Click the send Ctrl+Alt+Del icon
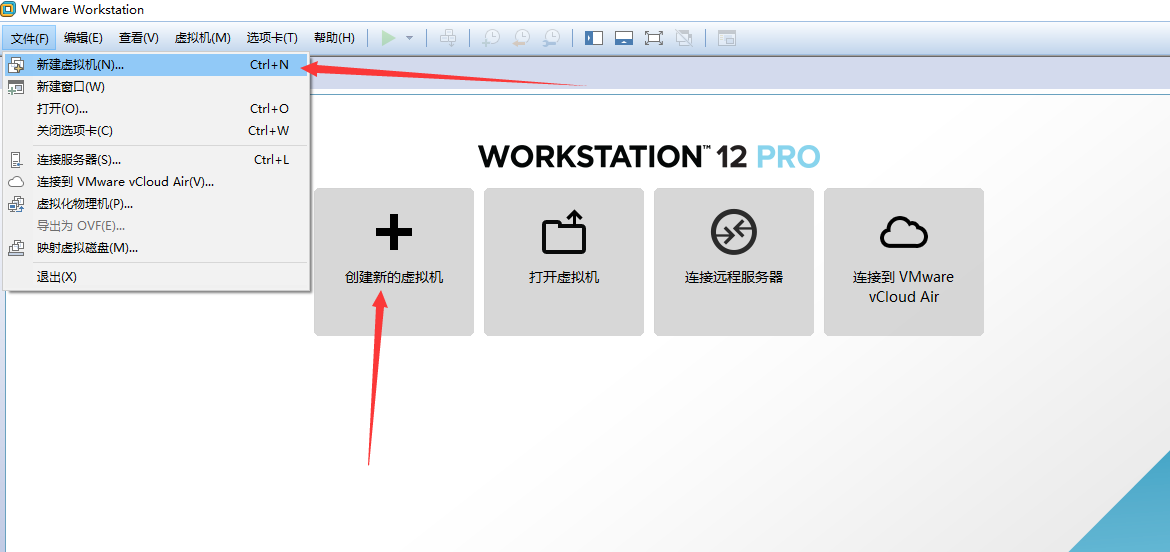 (448, 38)
